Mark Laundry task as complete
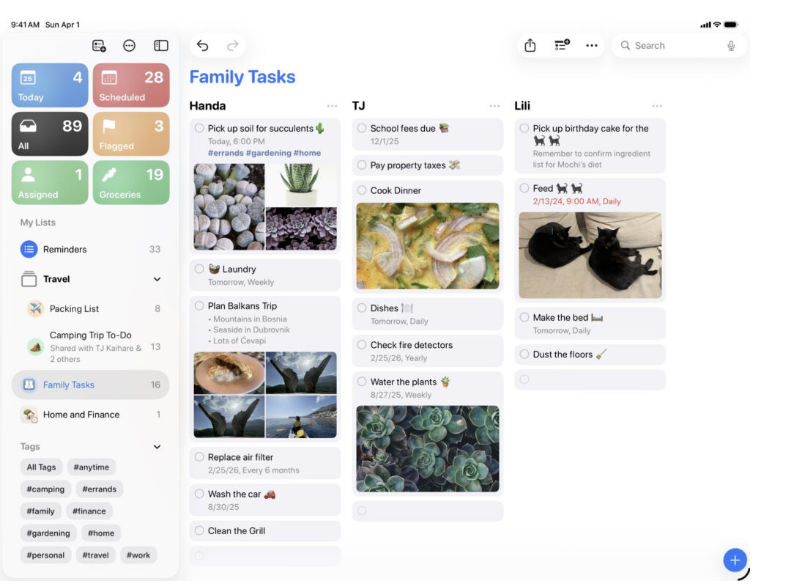Image resolution: width=793 pixels, height=585 pixels. pyautogui.click(x=200, y=269)
